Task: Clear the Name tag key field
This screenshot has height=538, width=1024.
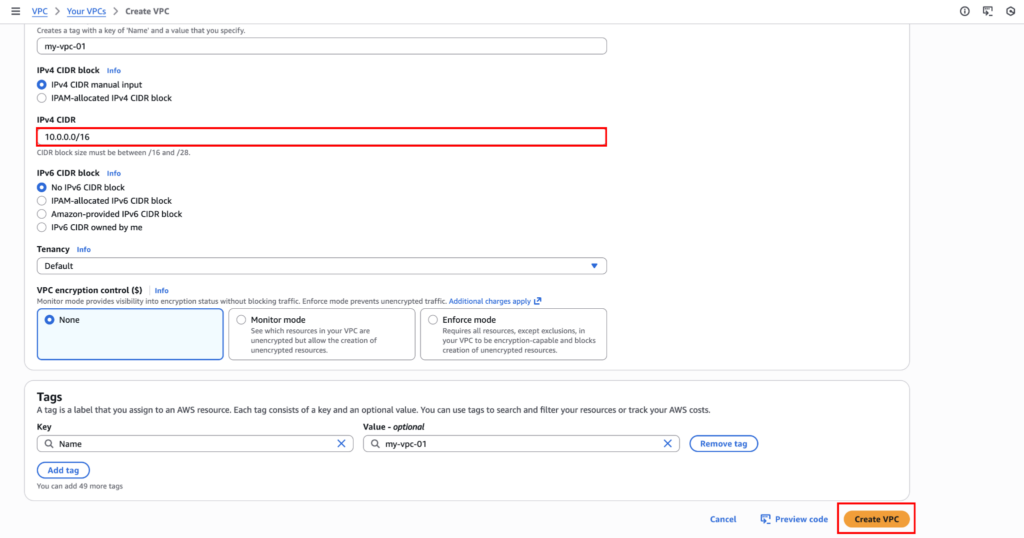Action: tap(340, 443)
